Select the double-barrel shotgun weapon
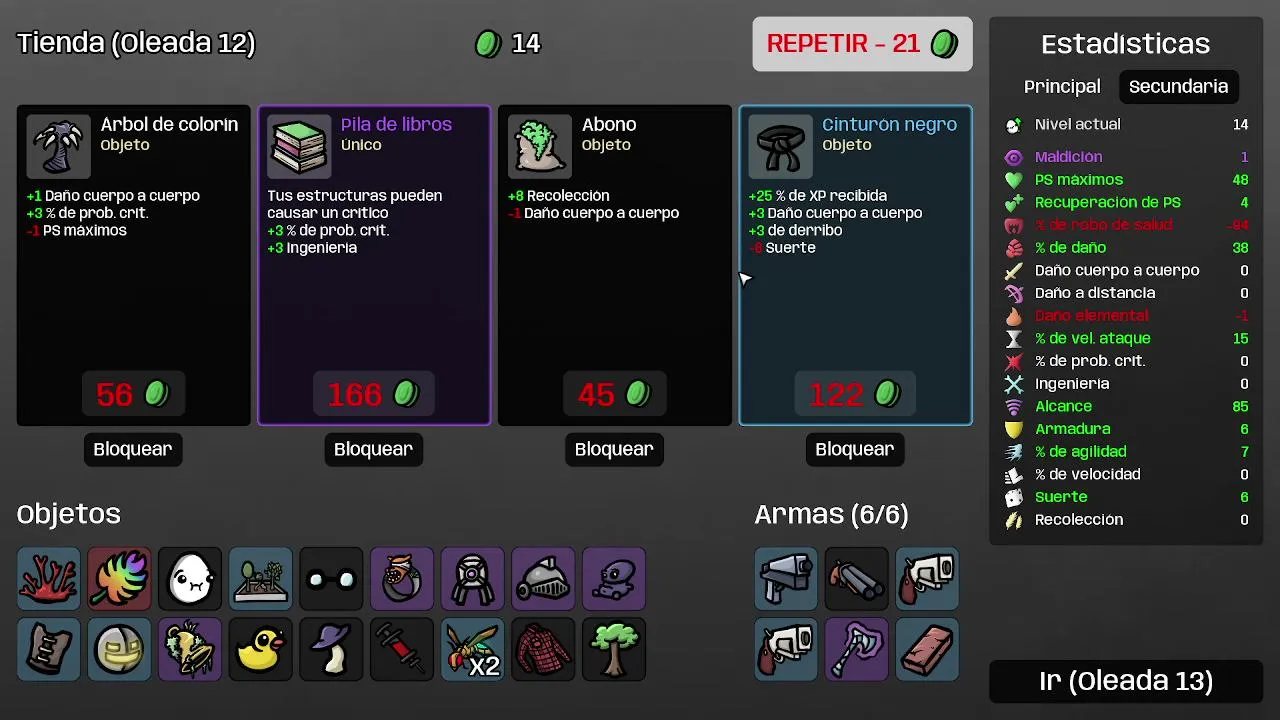The width and height of the screenshot is (1280, 720). [x=857, y=578]
